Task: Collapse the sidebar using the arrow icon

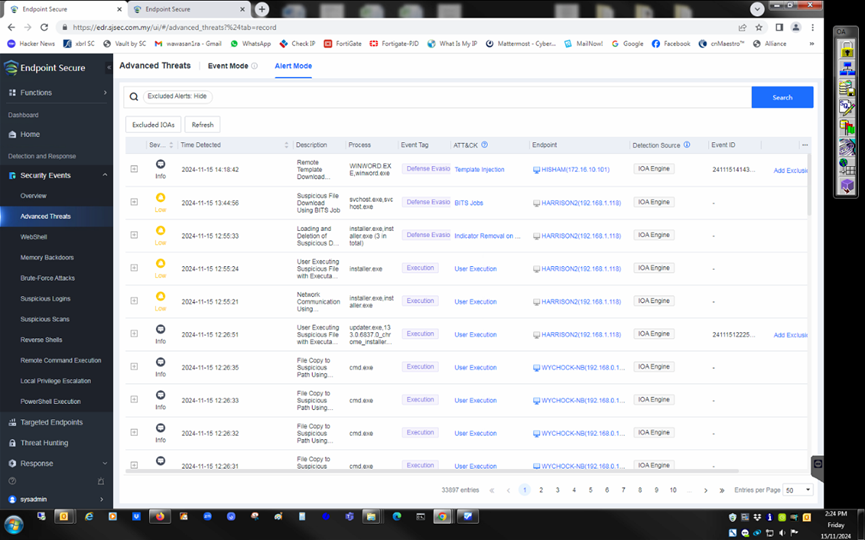Action: pos(109,68)
